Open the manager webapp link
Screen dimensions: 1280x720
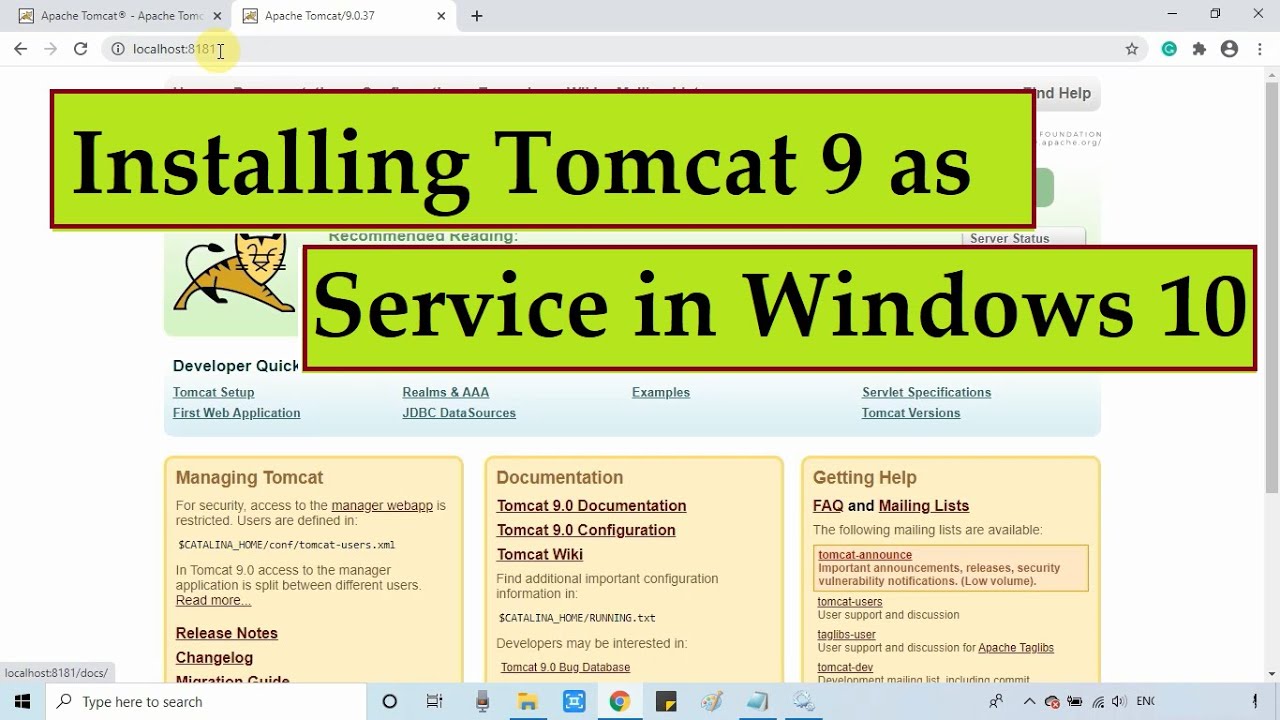click(382, 506)
